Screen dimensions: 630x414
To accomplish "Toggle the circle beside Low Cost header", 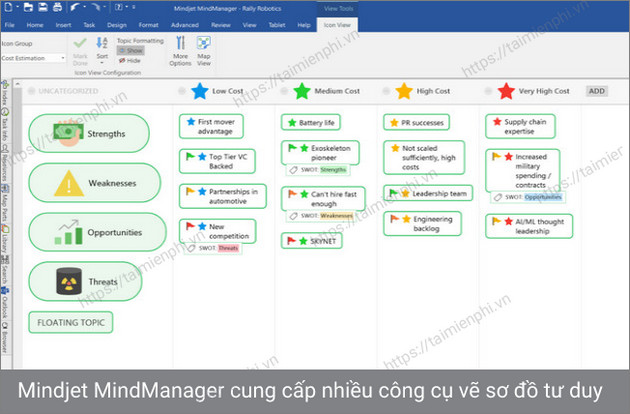I will [182, 91].
